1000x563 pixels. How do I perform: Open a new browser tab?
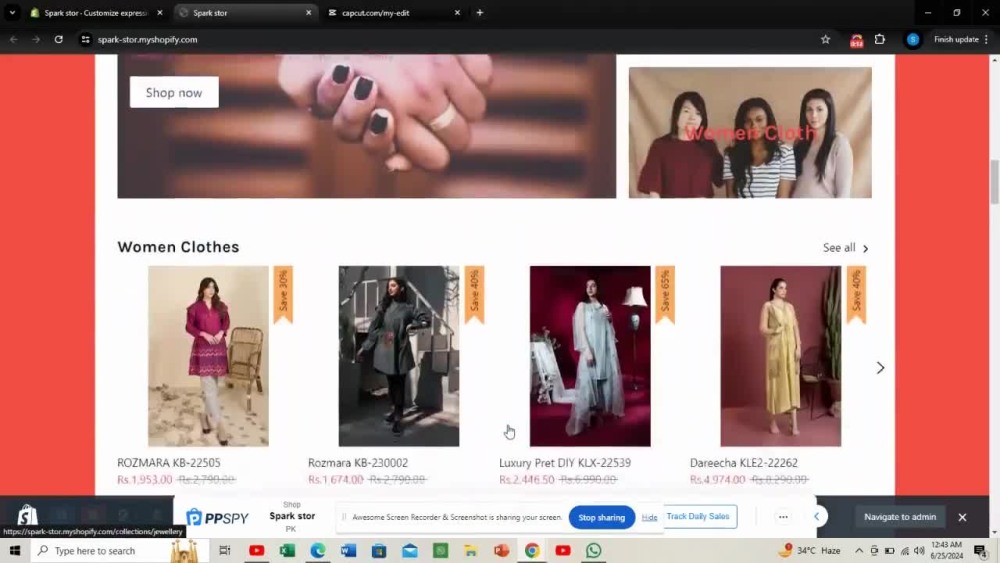point(480,13)
